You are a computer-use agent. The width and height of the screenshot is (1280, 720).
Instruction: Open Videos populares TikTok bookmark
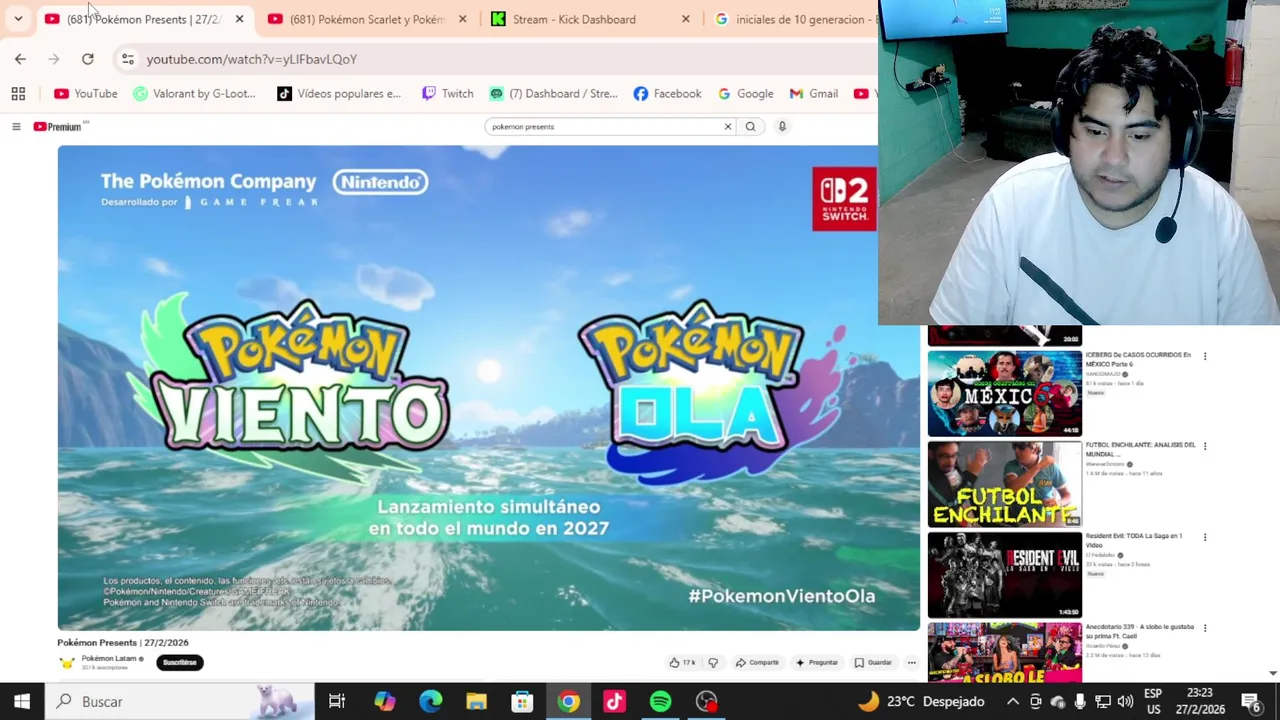pyautogui.click(x=339, y=93)
